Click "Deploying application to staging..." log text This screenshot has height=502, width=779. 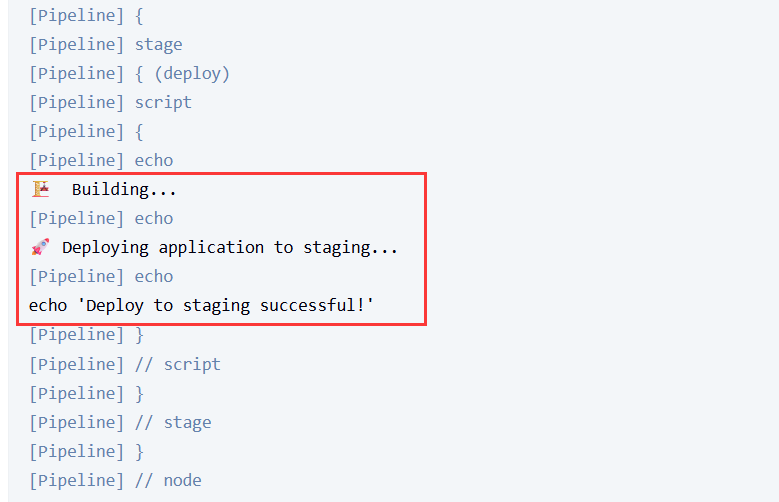coord(230,247)
